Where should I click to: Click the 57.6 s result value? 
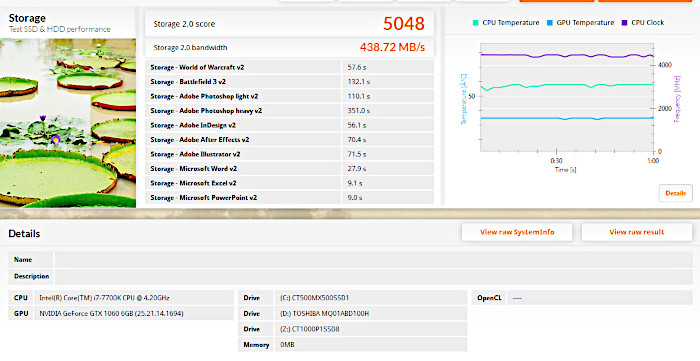[357, 67]
